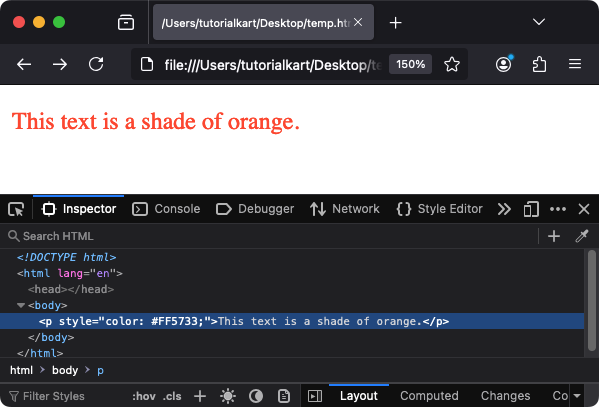This screenshot has height=407, width=599.
Task: Toggle Responsive Design Mode icon
Action: (531, 209)
